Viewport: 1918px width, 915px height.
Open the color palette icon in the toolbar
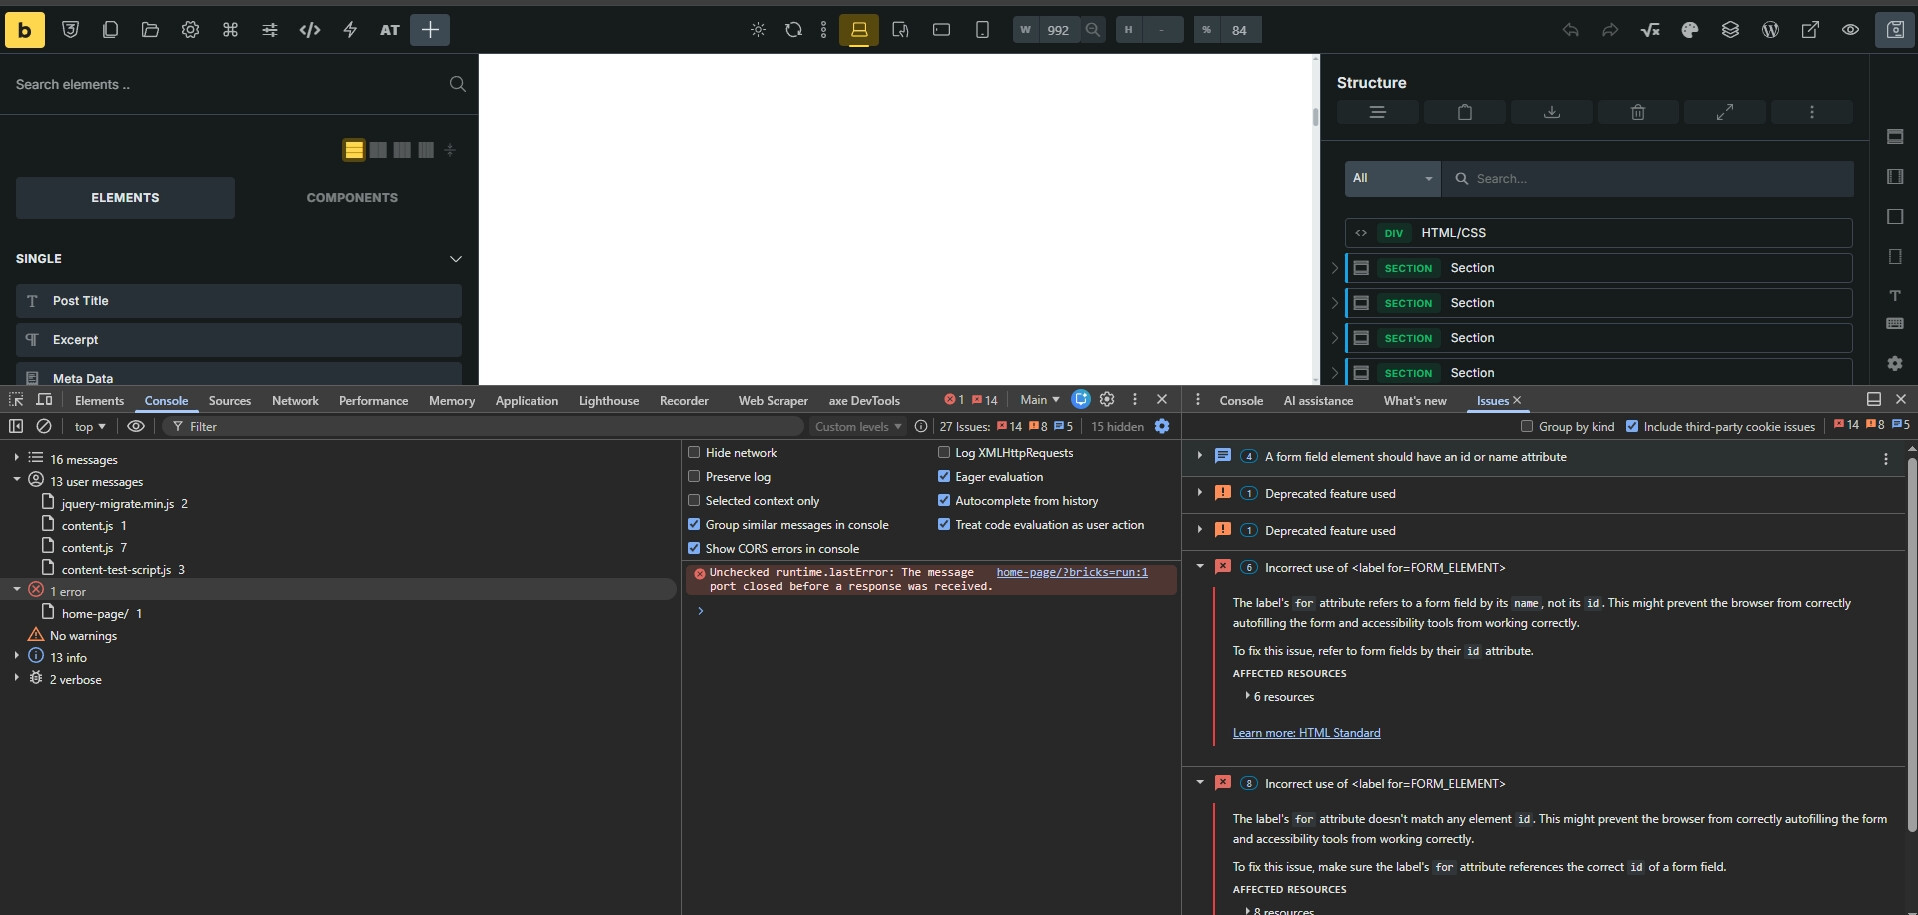tap(1690, 30)
